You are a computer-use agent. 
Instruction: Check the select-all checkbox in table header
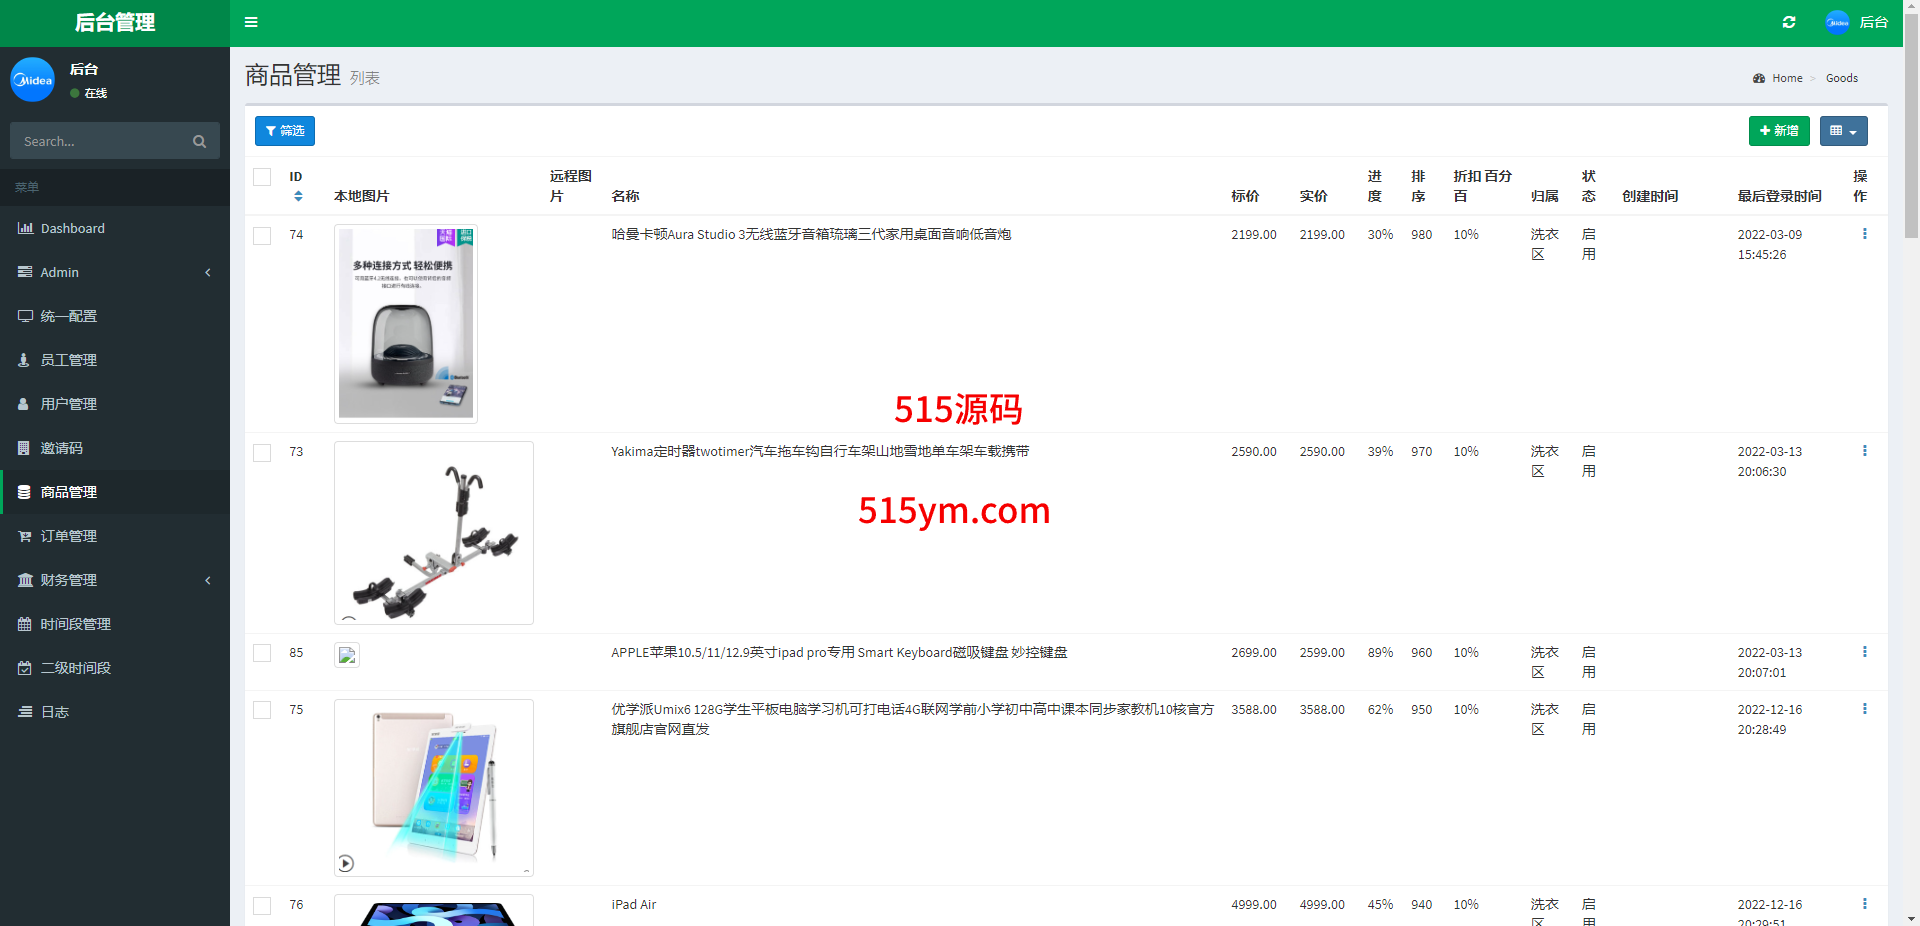click(262, 177)
